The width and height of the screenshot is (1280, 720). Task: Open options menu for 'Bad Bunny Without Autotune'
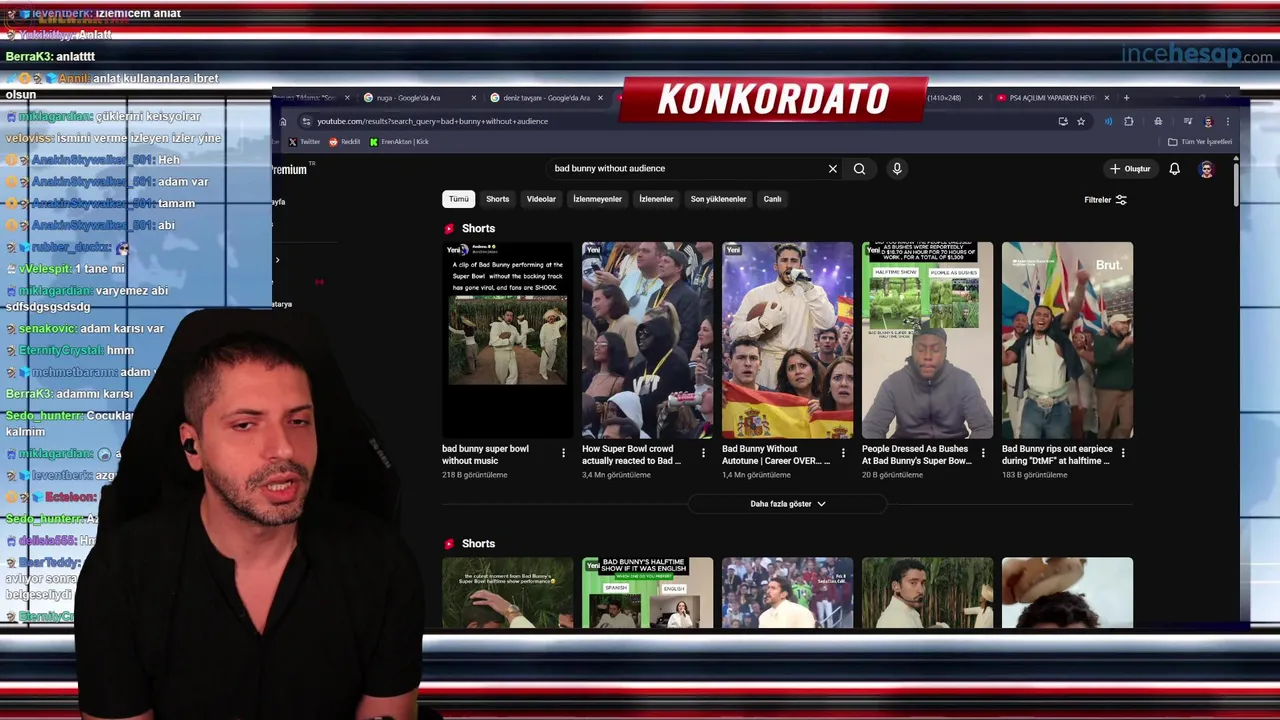click(843, 453)
